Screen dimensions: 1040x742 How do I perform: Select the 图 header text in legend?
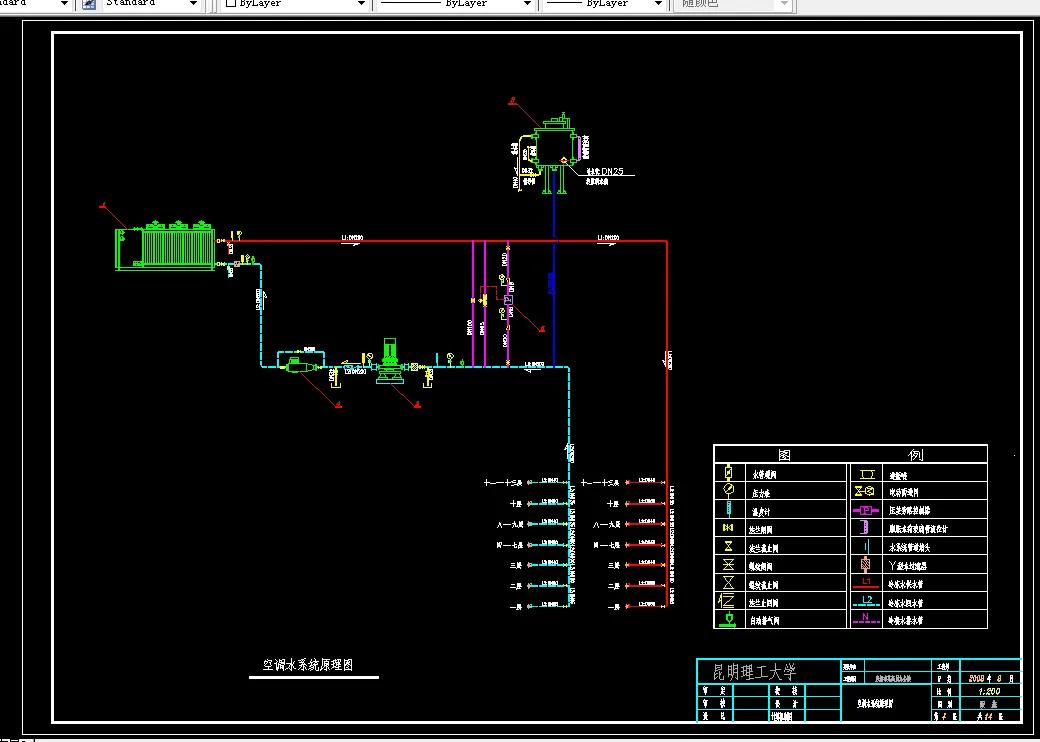coord(784,455)
